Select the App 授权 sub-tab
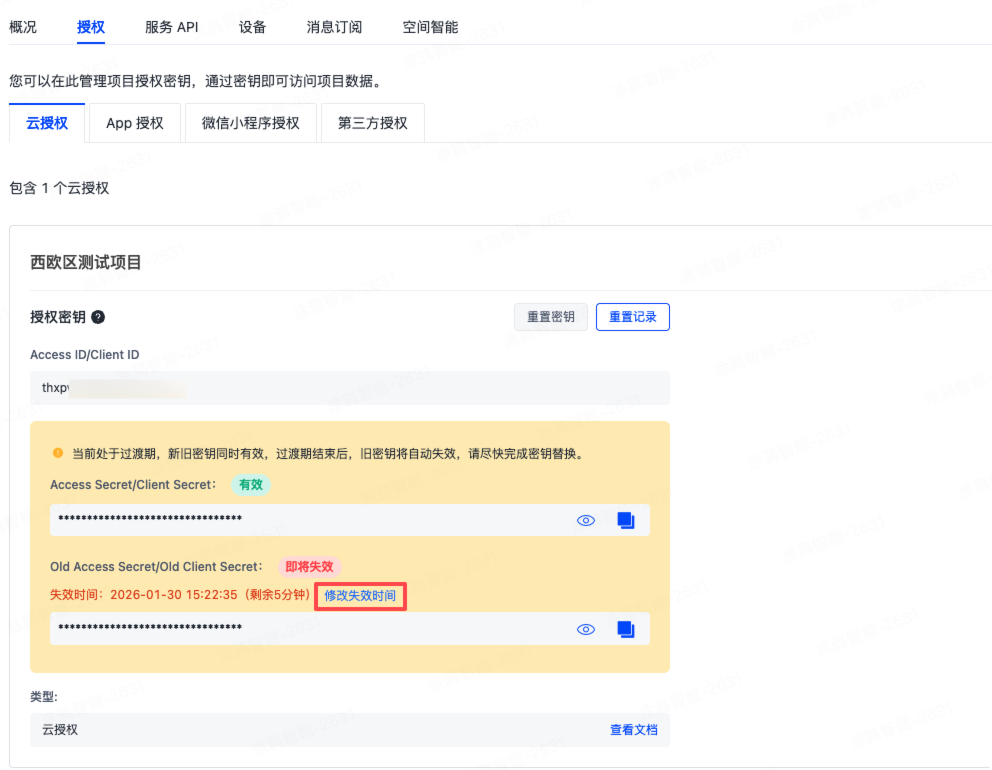This screenshot has width=992, height=770. point(134,122)
